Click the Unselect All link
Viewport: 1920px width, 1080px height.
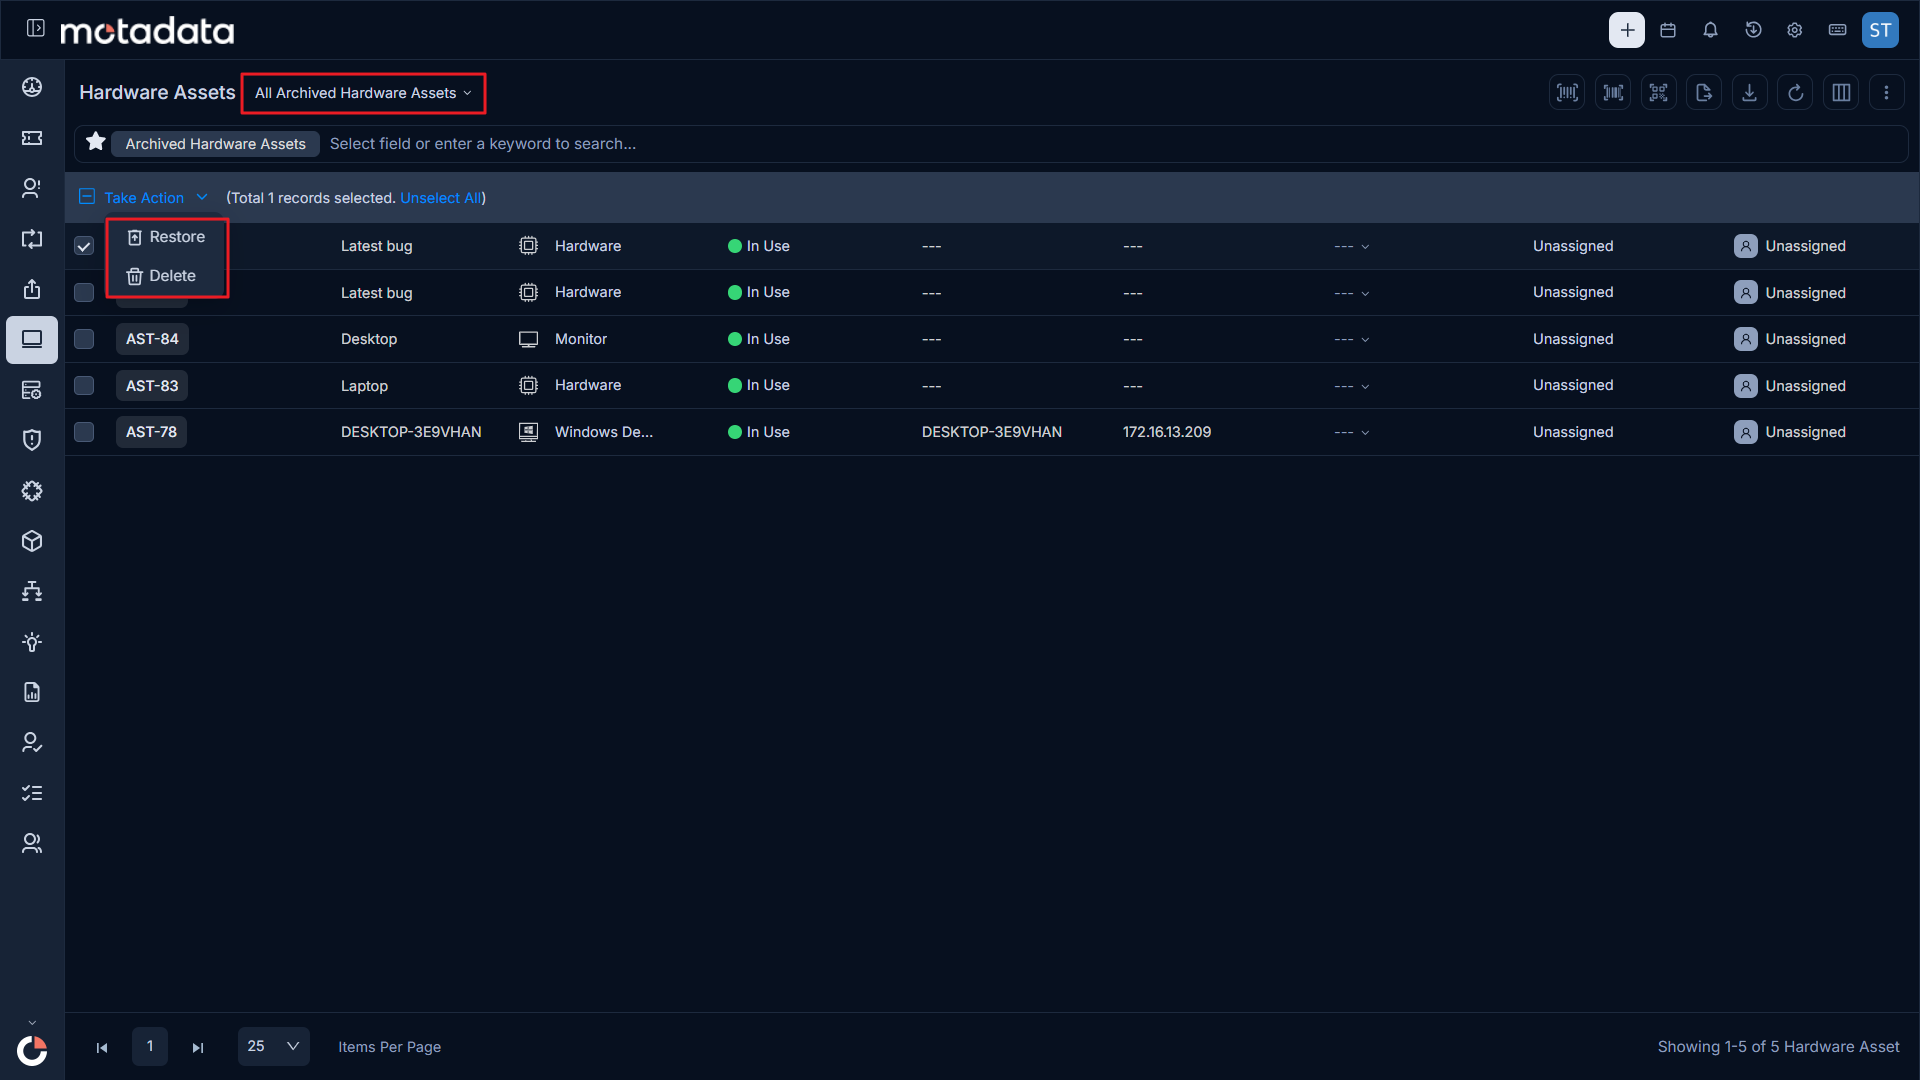(x=440, y=198)
